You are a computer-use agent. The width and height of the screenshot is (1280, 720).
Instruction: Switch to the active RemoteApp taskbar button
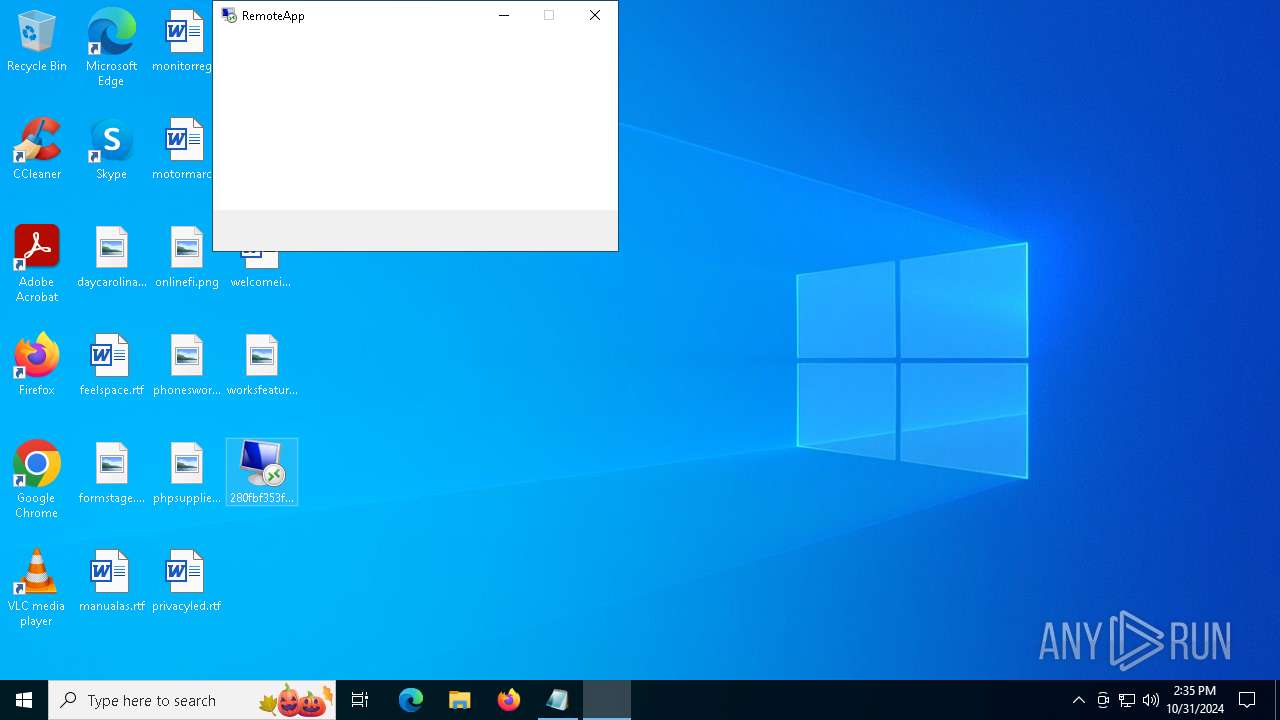pos(607,700)
